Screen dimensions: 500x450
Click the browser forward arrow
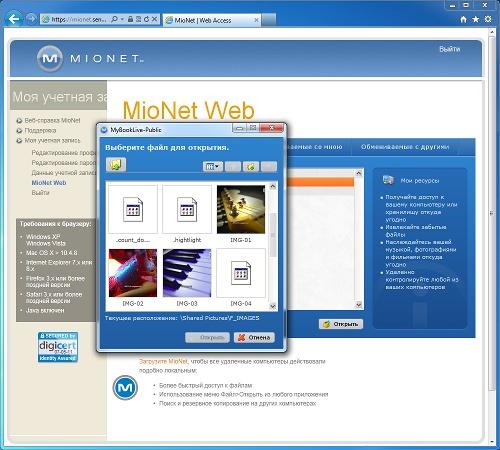coord(31,19)
